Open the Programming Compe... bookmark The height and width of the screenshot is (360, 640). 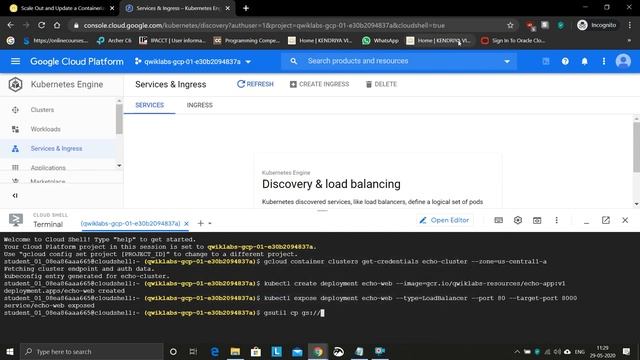(247, 40)
